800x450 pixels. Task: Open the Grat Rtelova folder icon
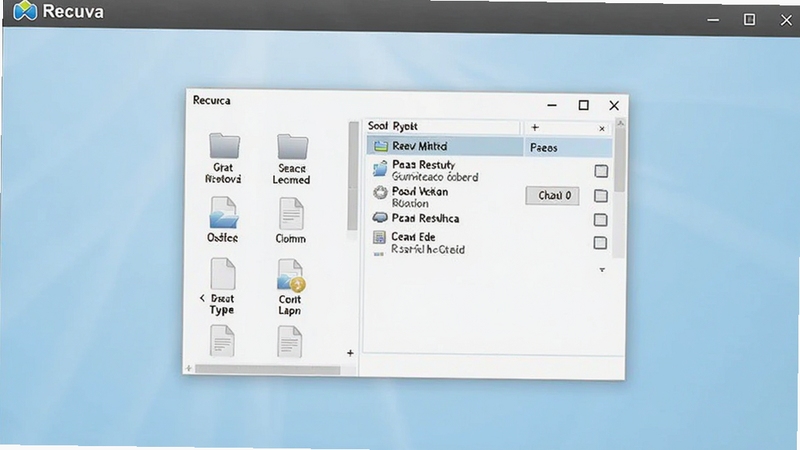224,145
